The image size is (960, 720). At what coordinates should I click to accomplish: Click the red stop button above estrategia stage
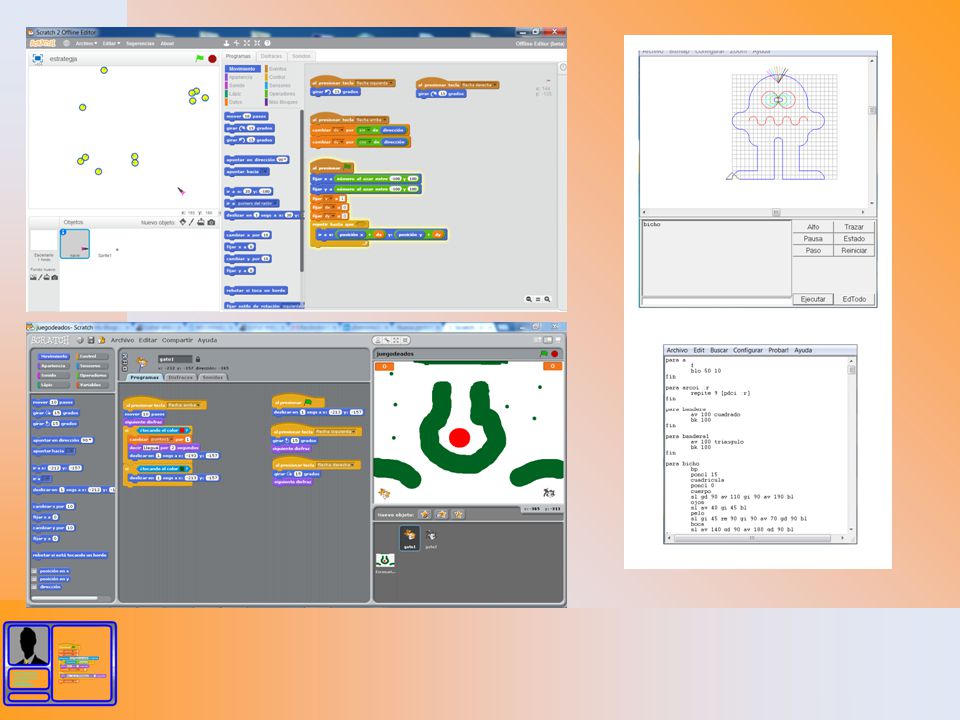(x=212, y=59)
